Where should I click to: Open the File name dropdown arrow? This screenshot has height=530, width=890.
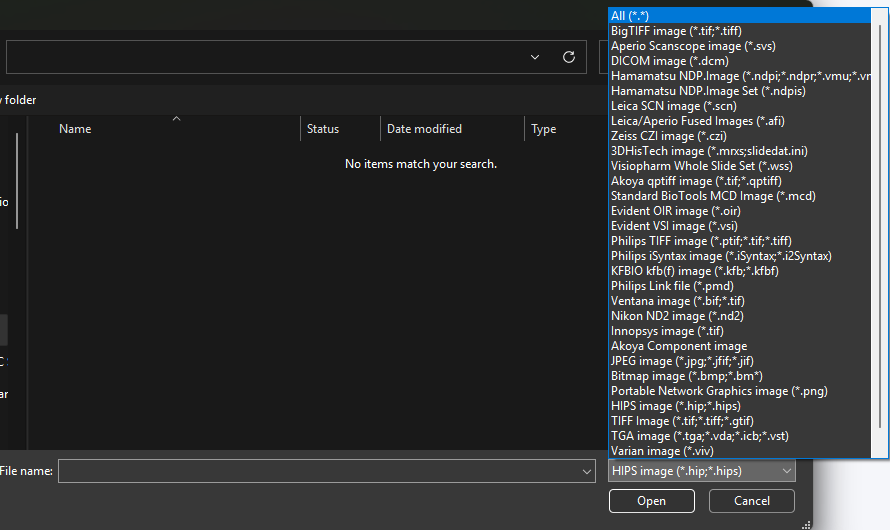[x=587, y=472]
